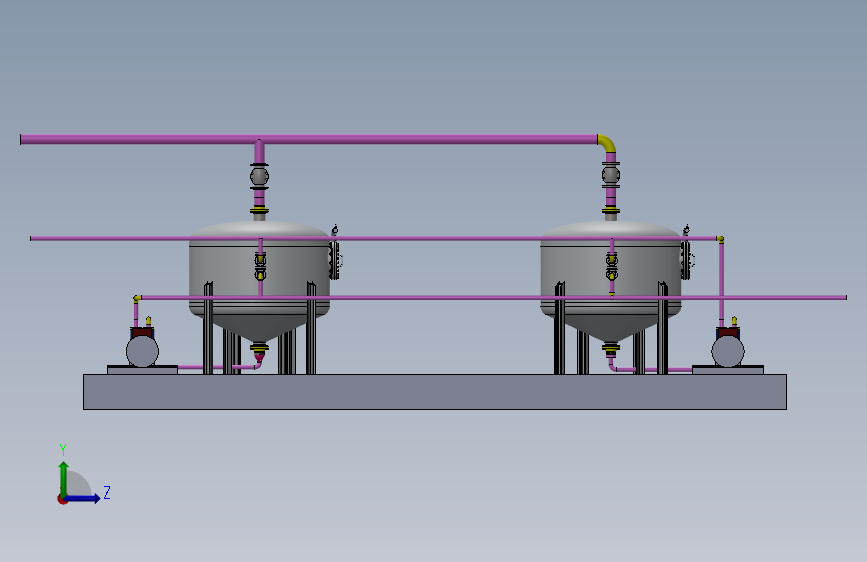867x562 pixels.
Task: Pick the side manhole flange on left tank
Action: [334, 260]
